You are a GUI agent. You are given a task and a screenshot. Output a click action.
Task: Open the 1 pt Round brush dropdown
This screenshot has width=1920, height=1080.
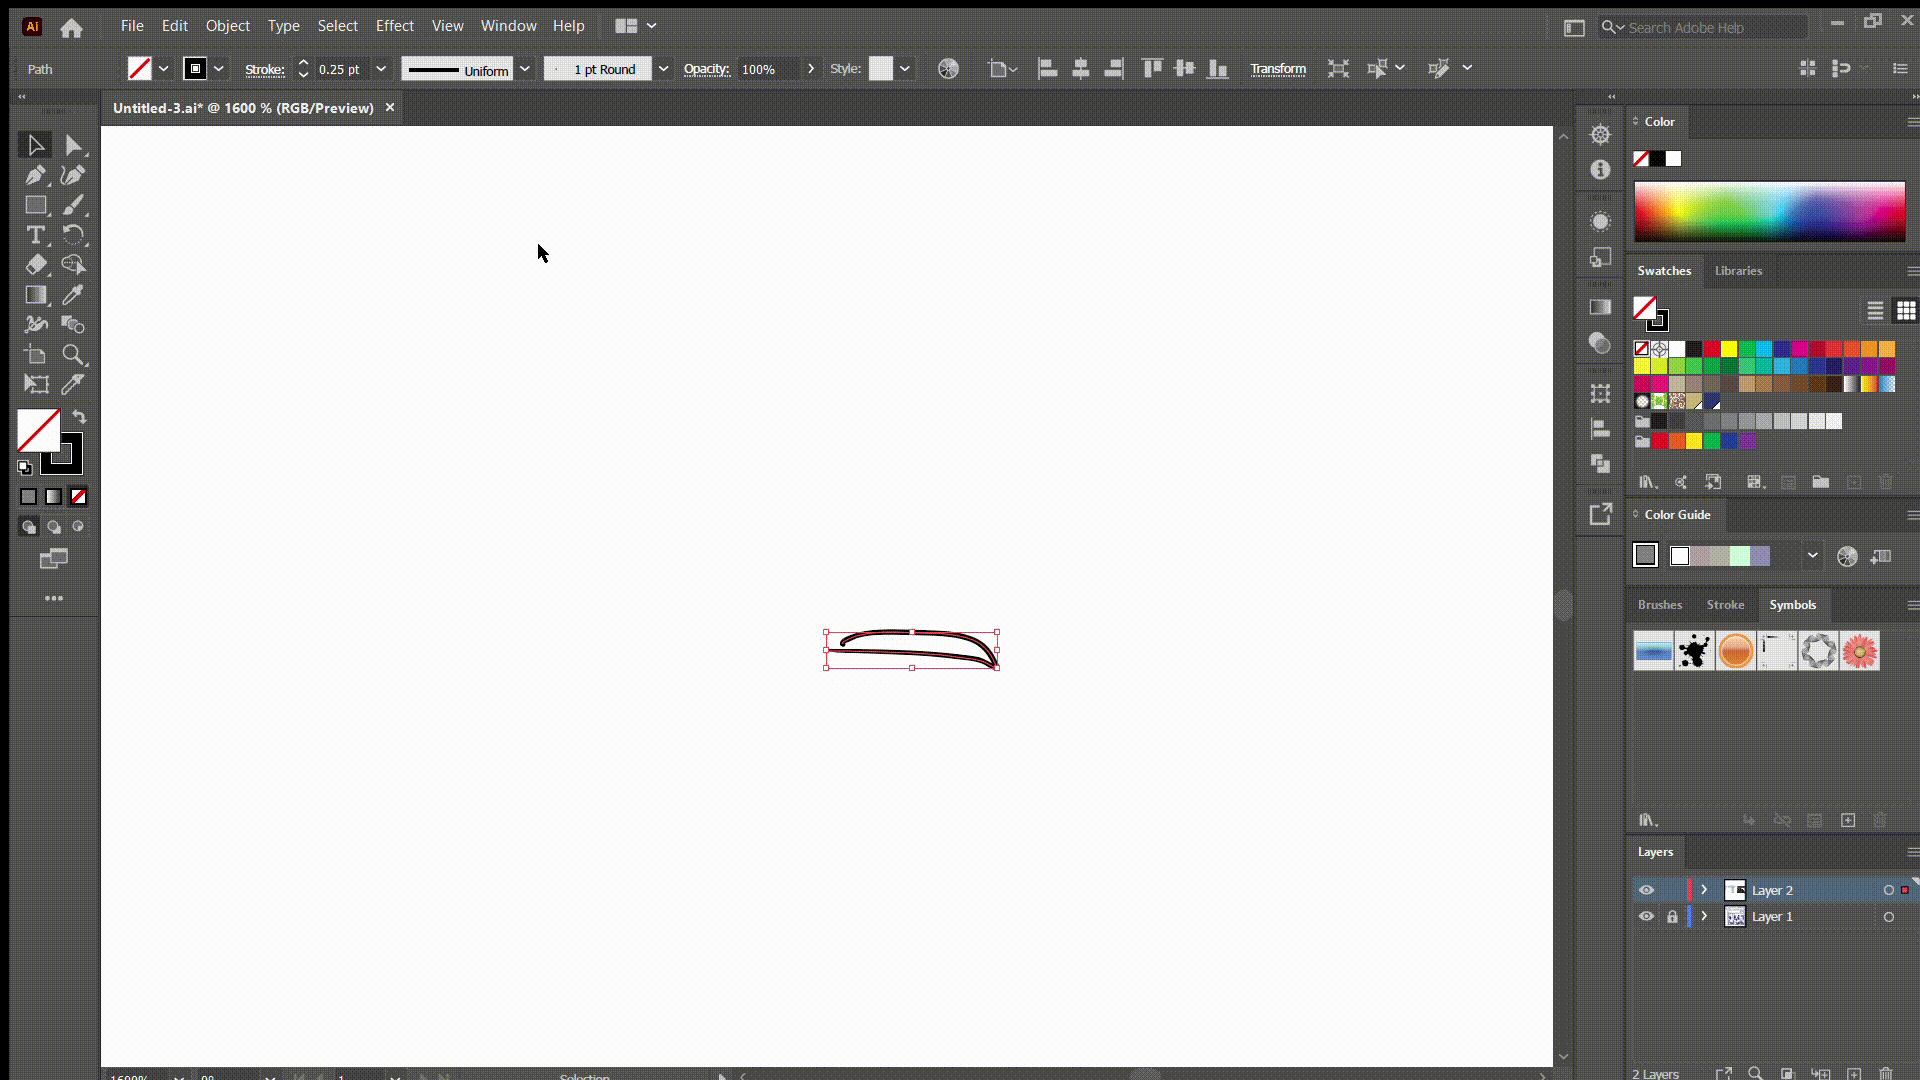coord(663,69)
